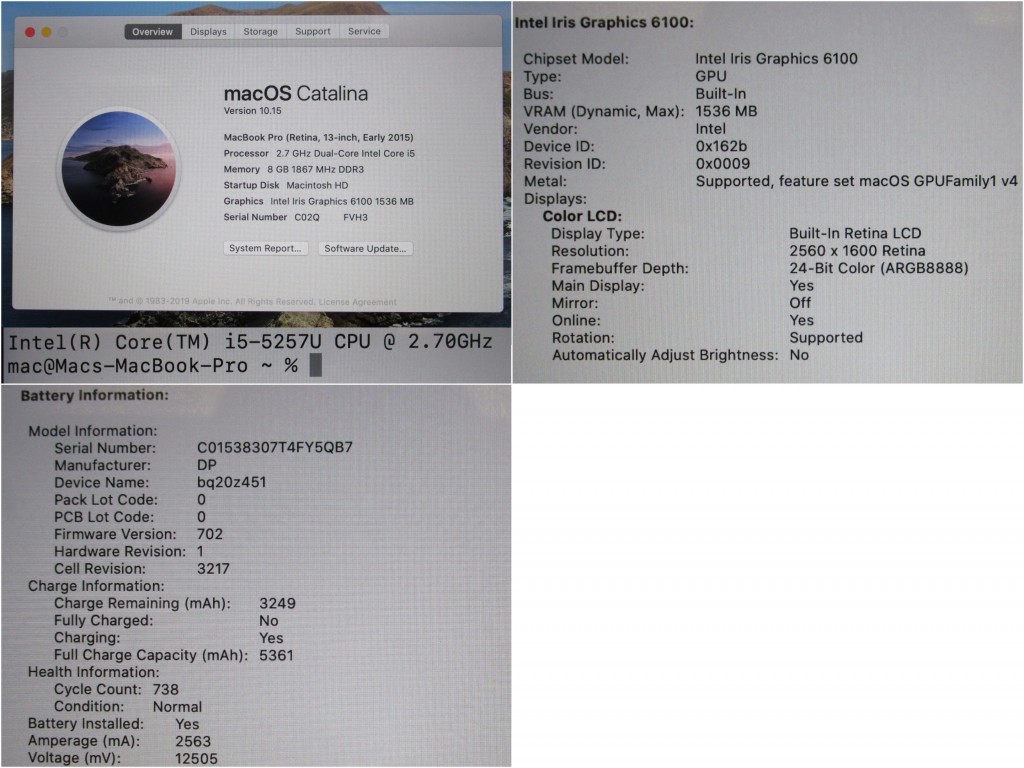Screen dimensions: 1024x768
Task: Select the Metal supported feature set value
Action: pyautogui.click(x=856, y=182)
